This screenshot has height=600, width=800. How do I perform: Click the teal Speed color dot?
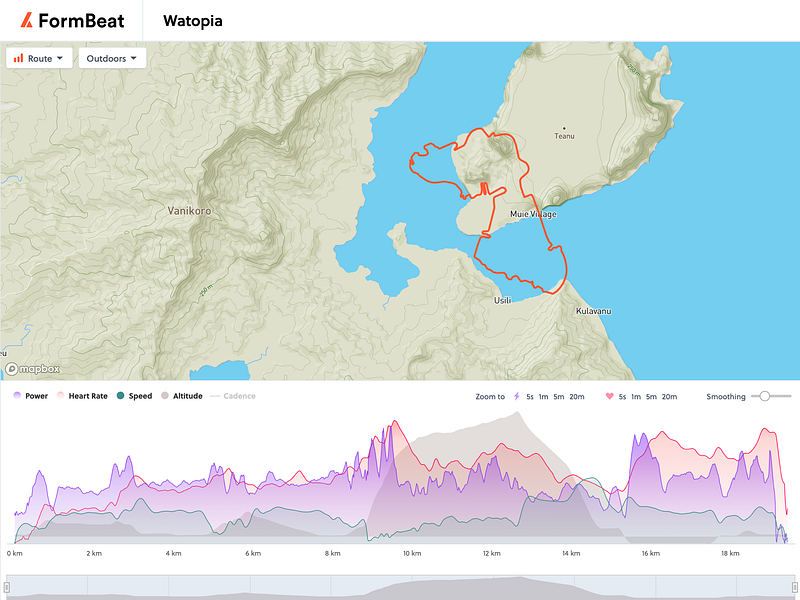(120, 396)
